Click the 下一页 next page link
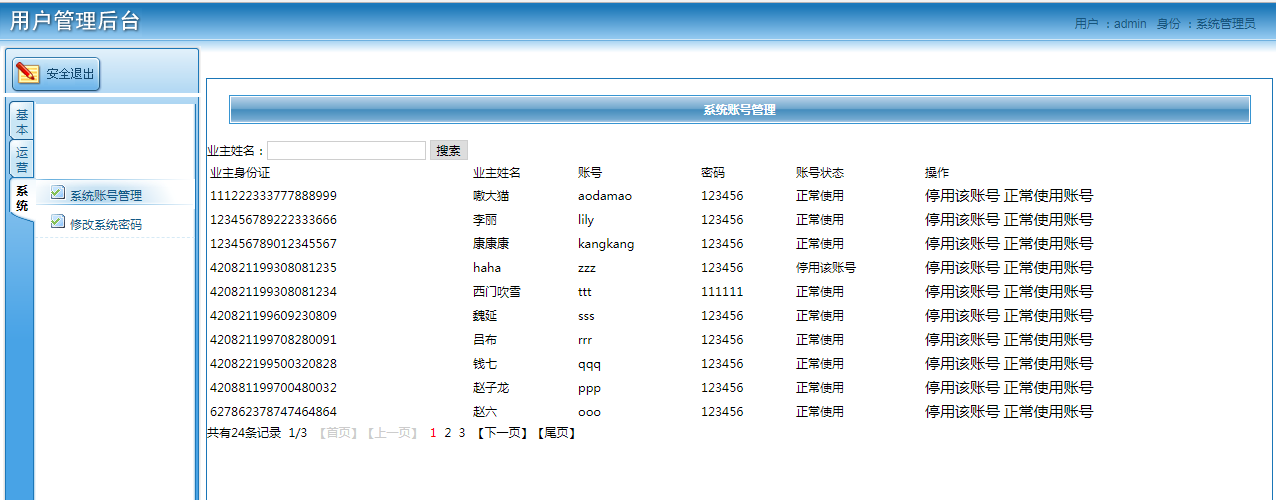This screenshot has height=500, width=1276. coord(501,433)
